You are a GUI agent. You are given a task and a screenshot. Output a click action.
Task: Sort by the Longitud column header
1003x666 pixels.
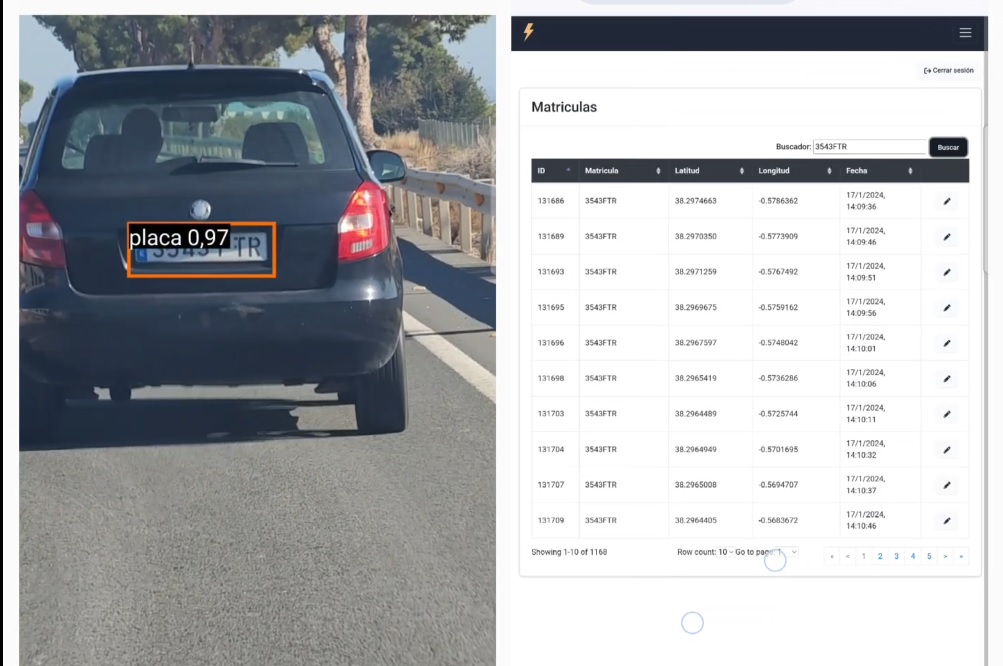796,171
